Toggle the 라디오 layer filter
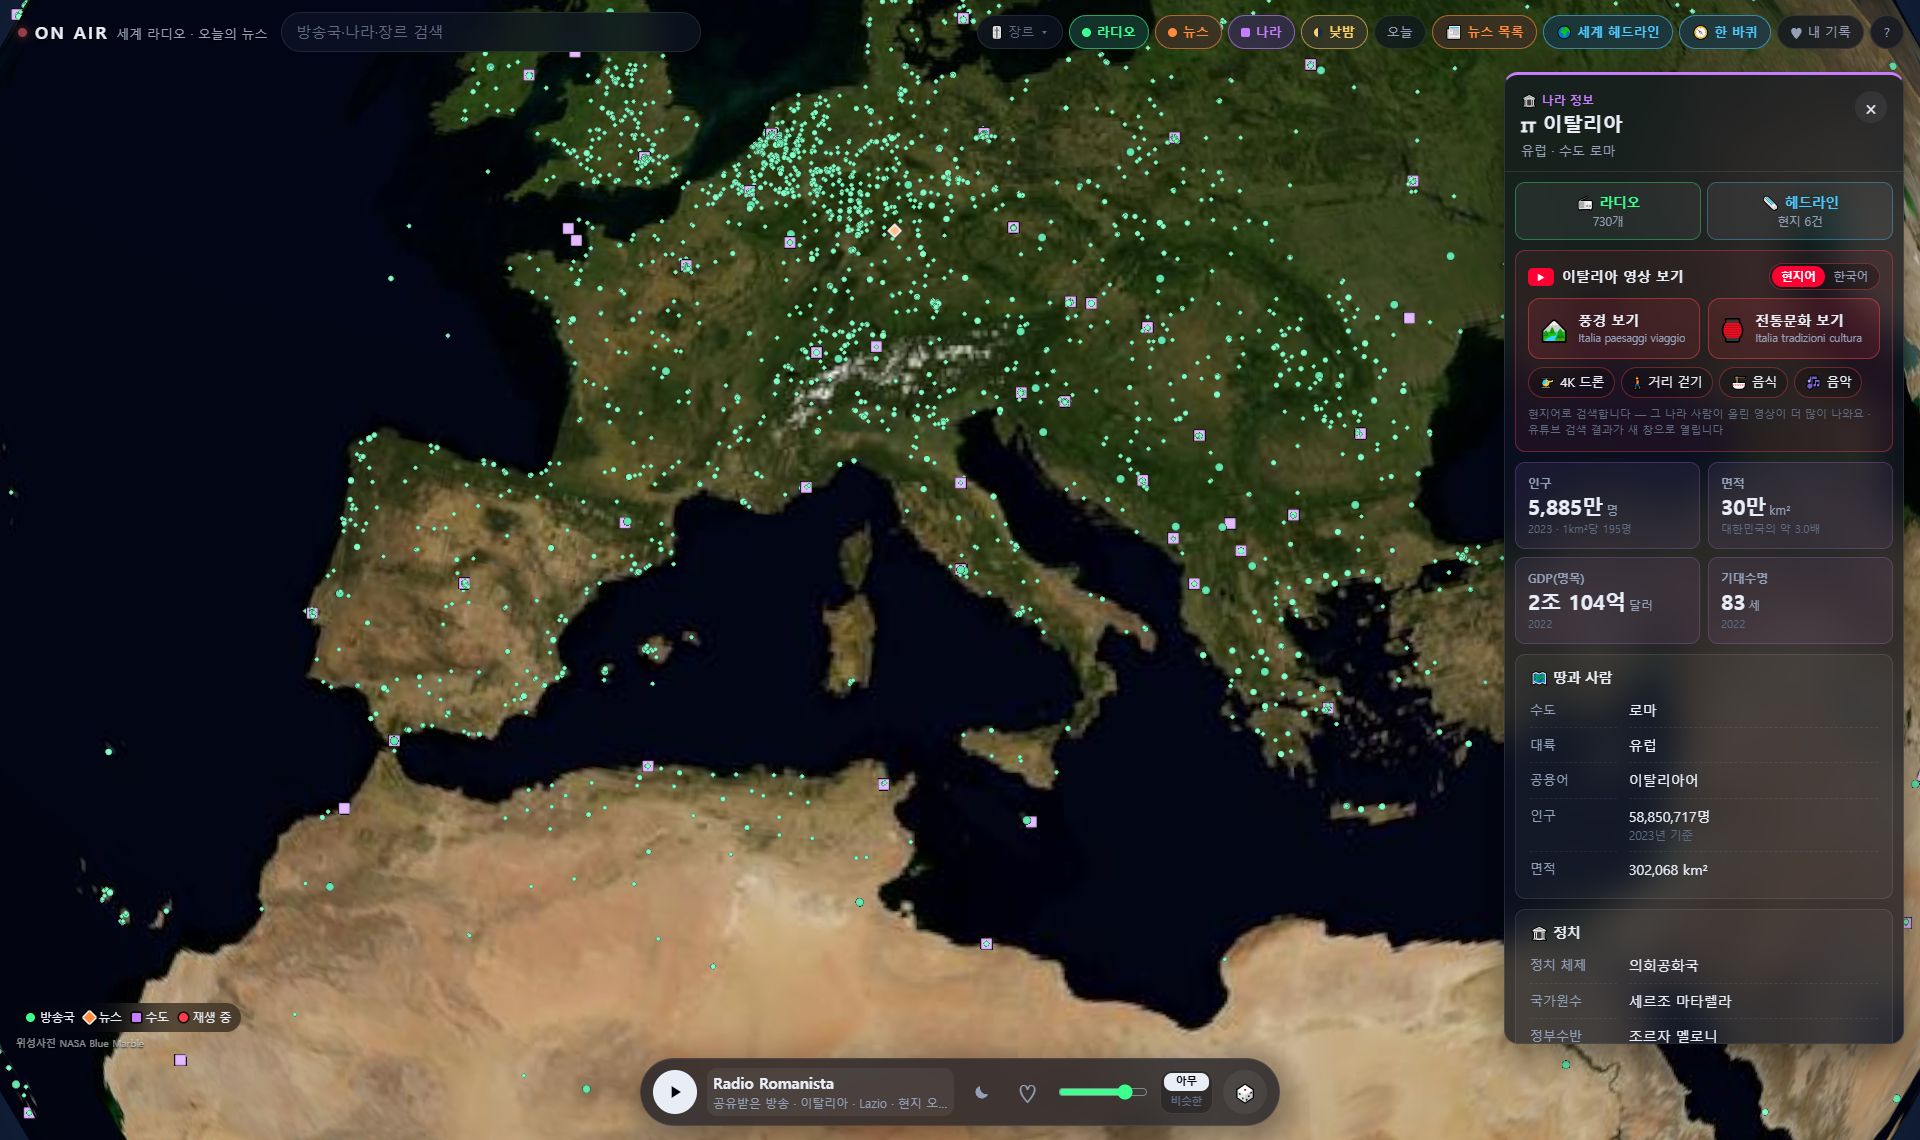This screenshot has height=1140, width=1920. click(x=1108, y=32)
